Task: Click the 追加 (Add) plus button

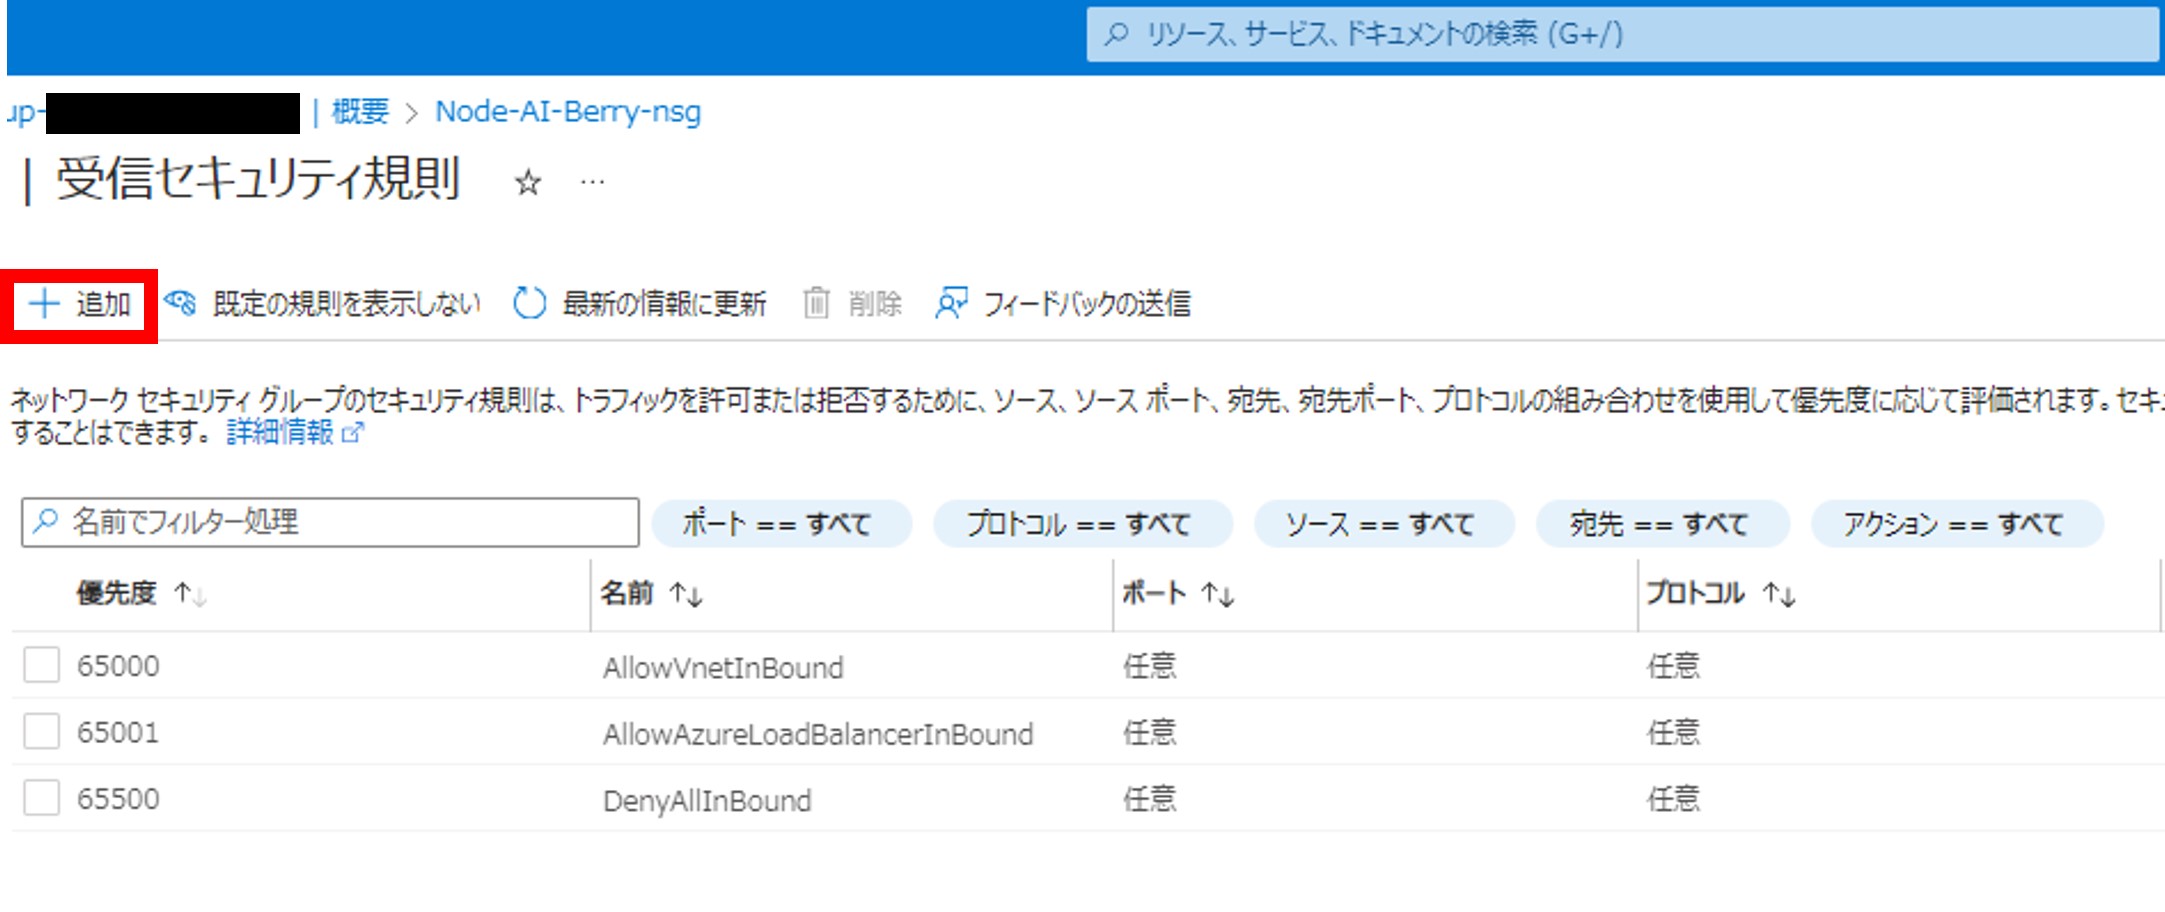Action: point(80,304)
